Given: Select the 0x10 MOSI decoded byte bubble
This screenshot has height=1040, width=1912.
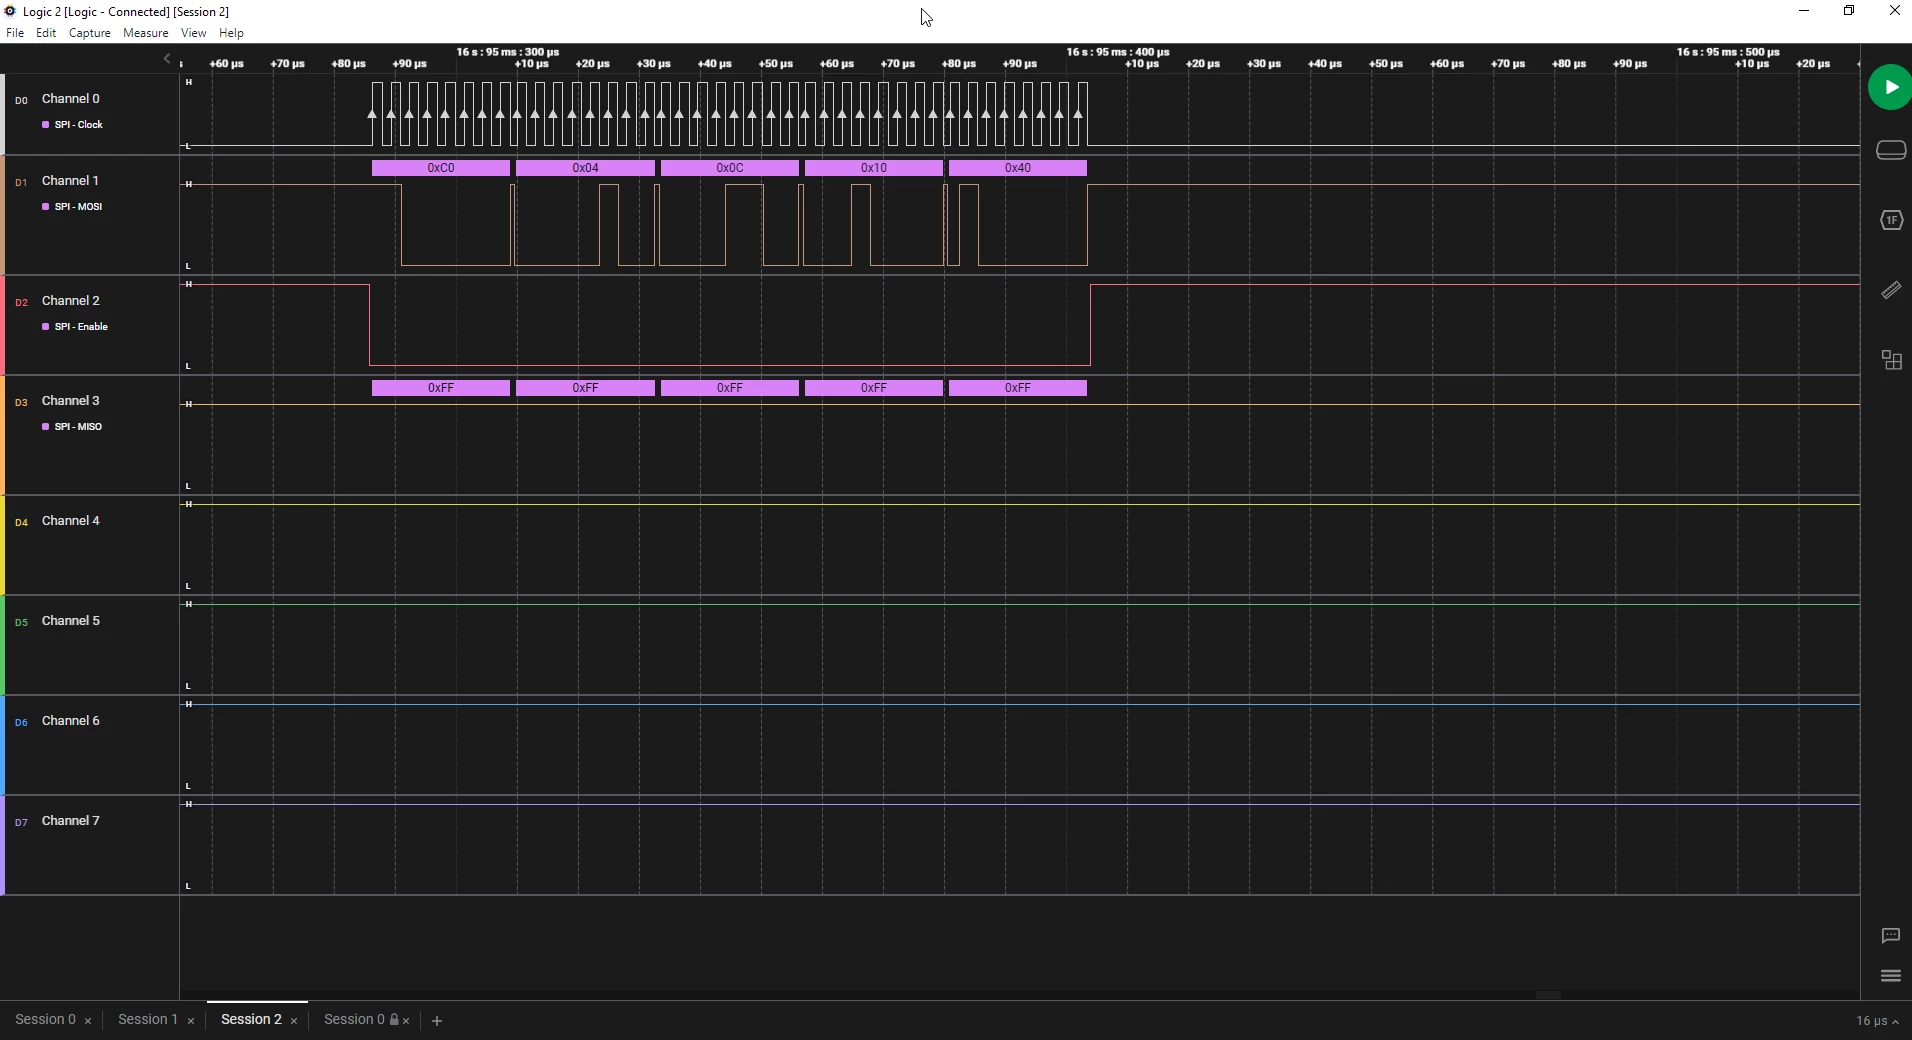Looking at the screenshot, I should point(874,168).
